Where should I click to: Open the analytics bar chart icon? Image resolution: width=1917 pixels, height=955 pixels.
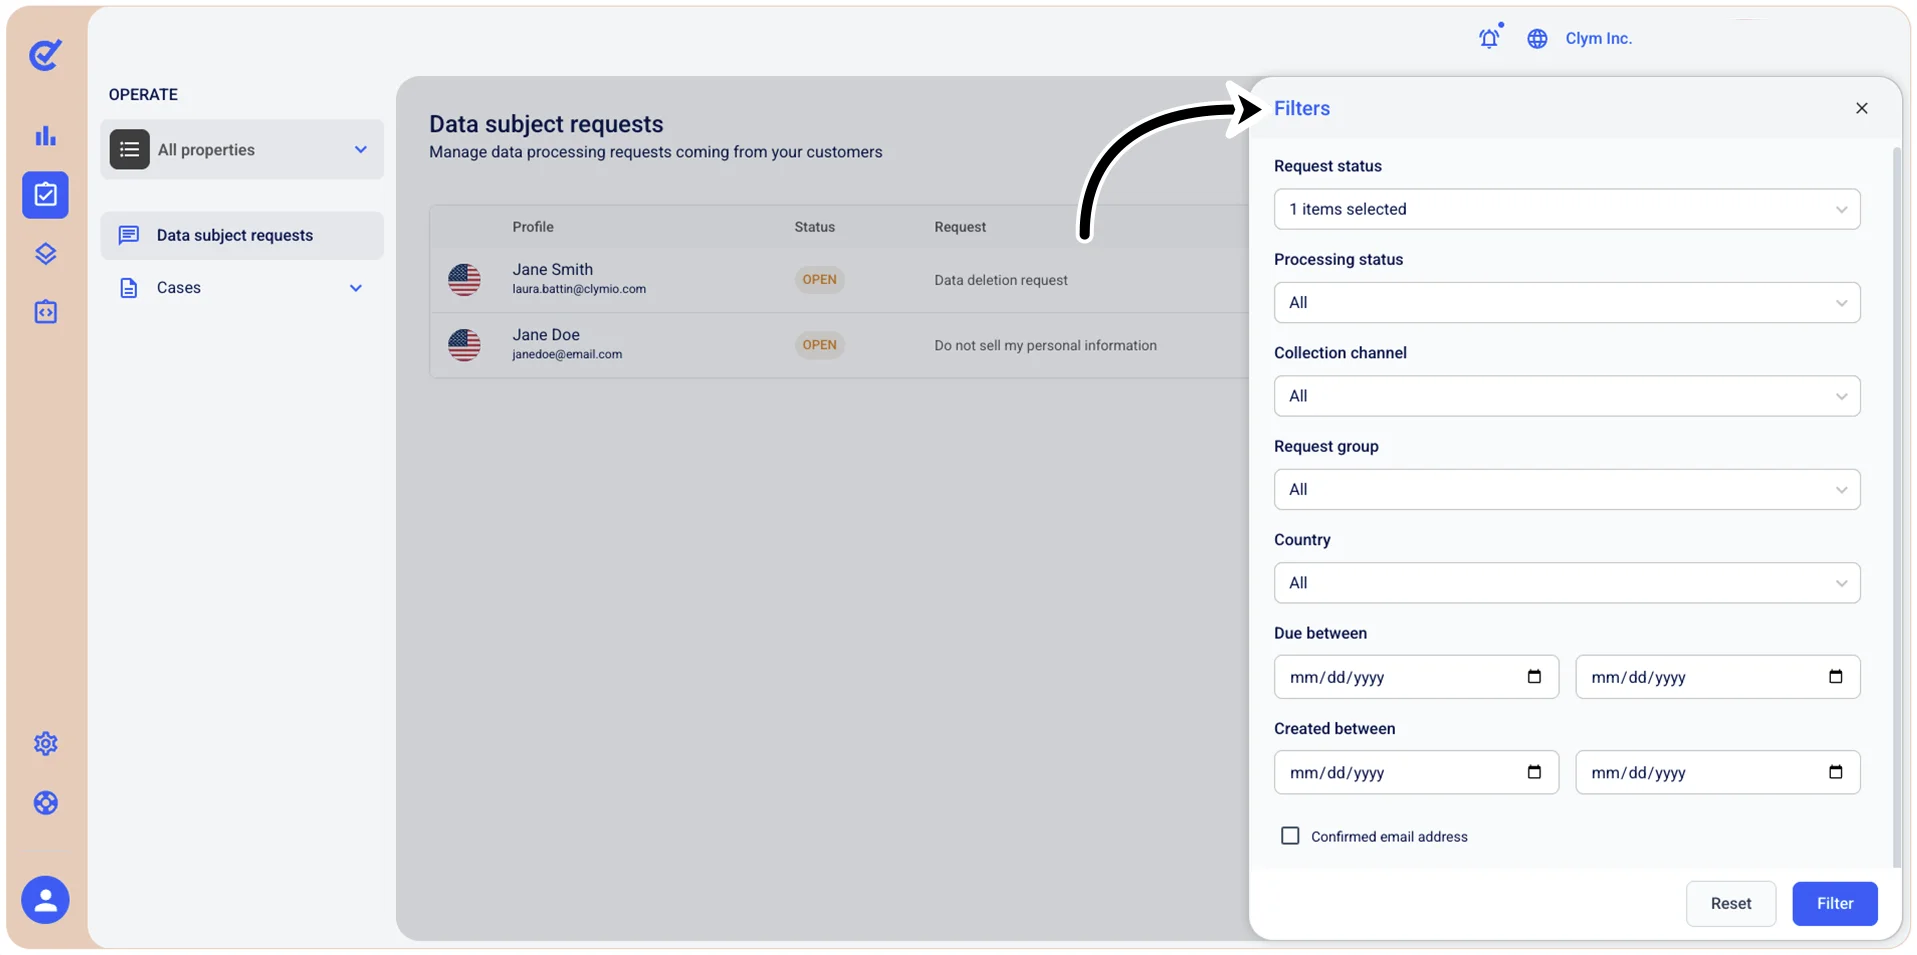(45, 136)
